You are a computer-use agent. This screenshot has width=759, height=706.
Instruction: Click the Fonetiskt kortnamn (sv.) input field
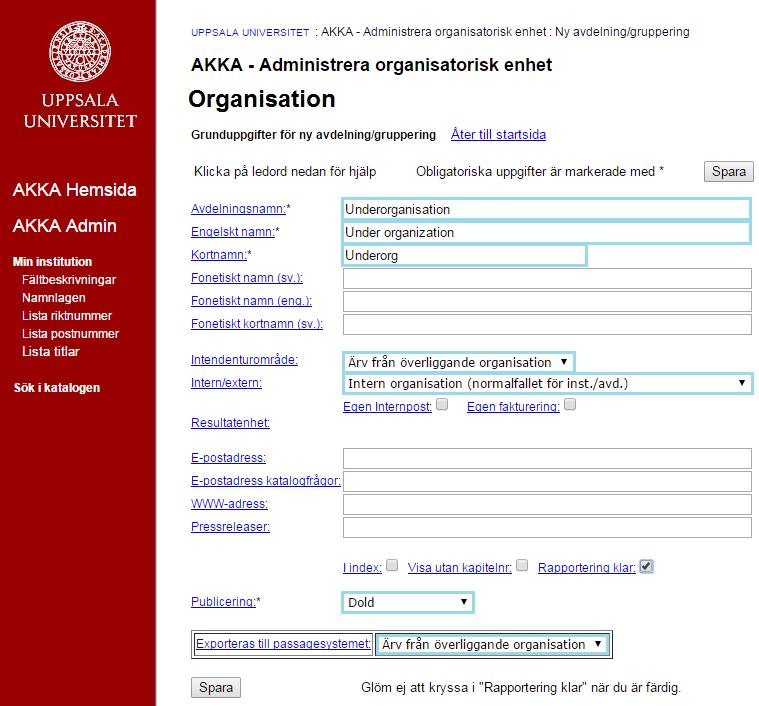547,324
